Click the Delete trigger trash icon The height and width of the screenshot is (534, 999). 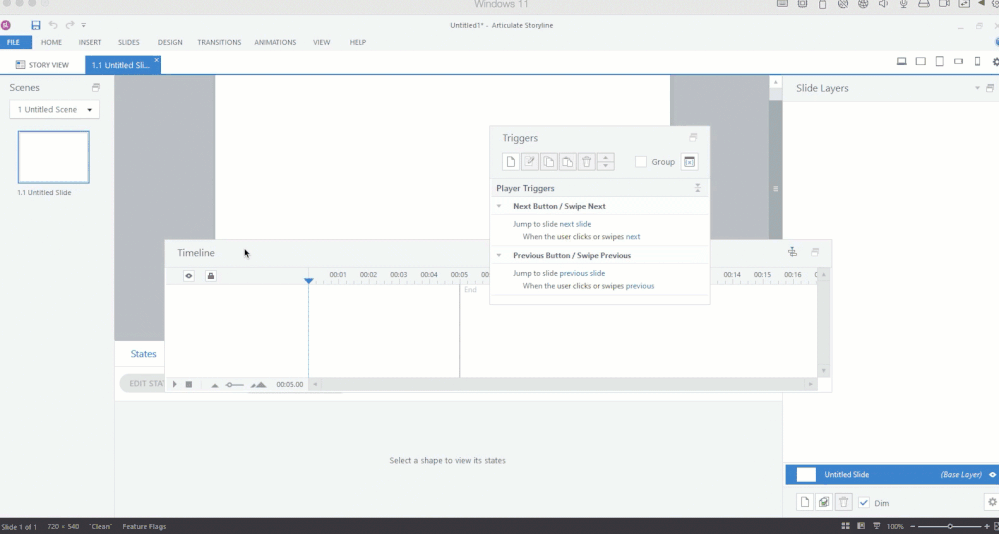click(x=587, y=162)
